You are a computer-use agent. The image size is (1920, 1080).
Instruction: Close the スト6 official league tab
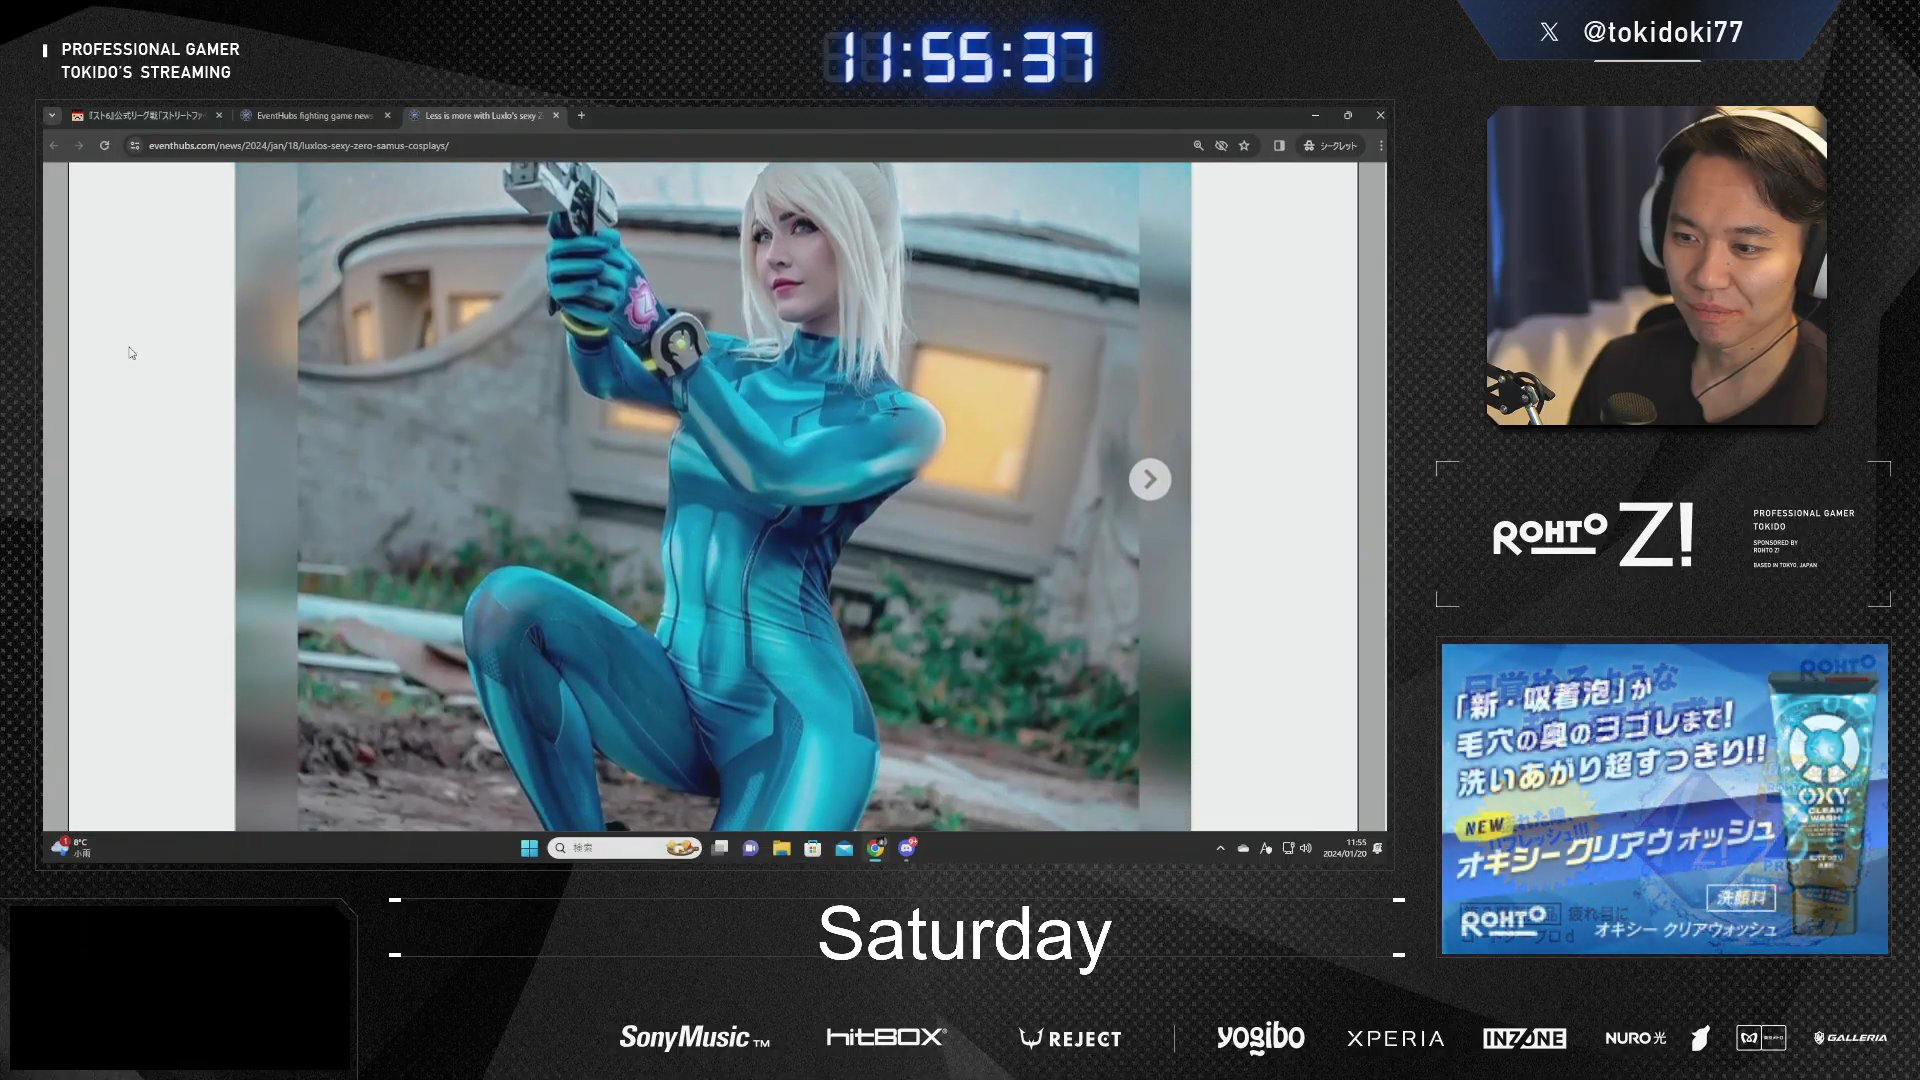[x=219, y=116]
